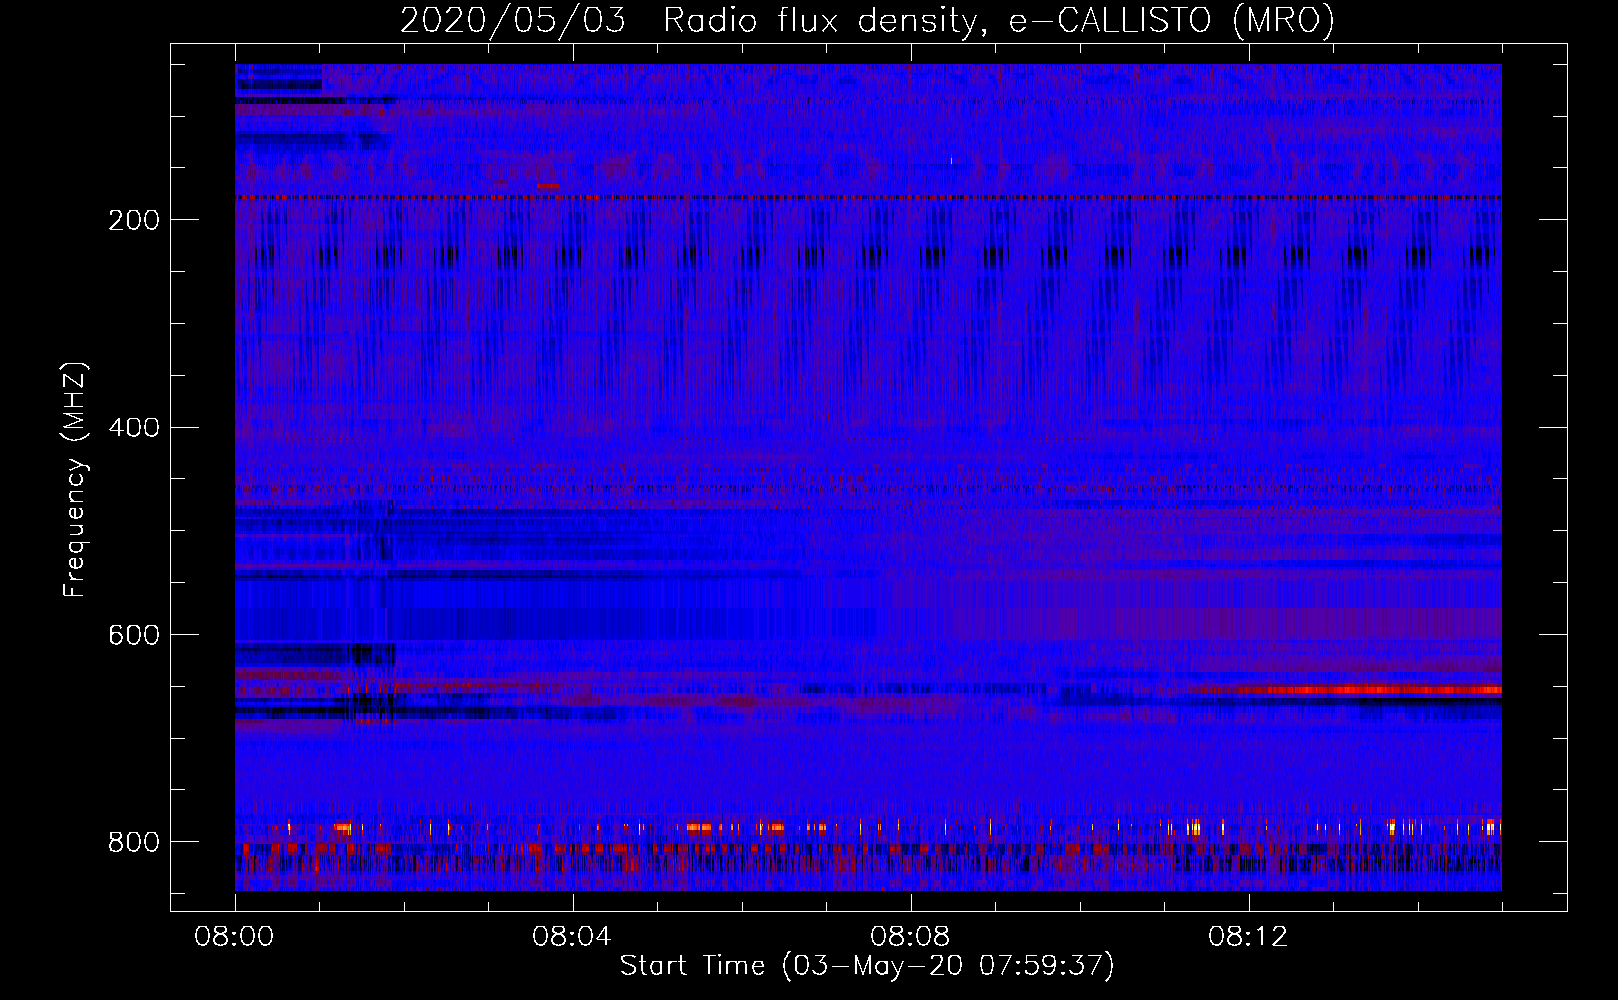Click the 08:00 time tick label
The image size is (1618, 1000).
(x=235, y=937)
